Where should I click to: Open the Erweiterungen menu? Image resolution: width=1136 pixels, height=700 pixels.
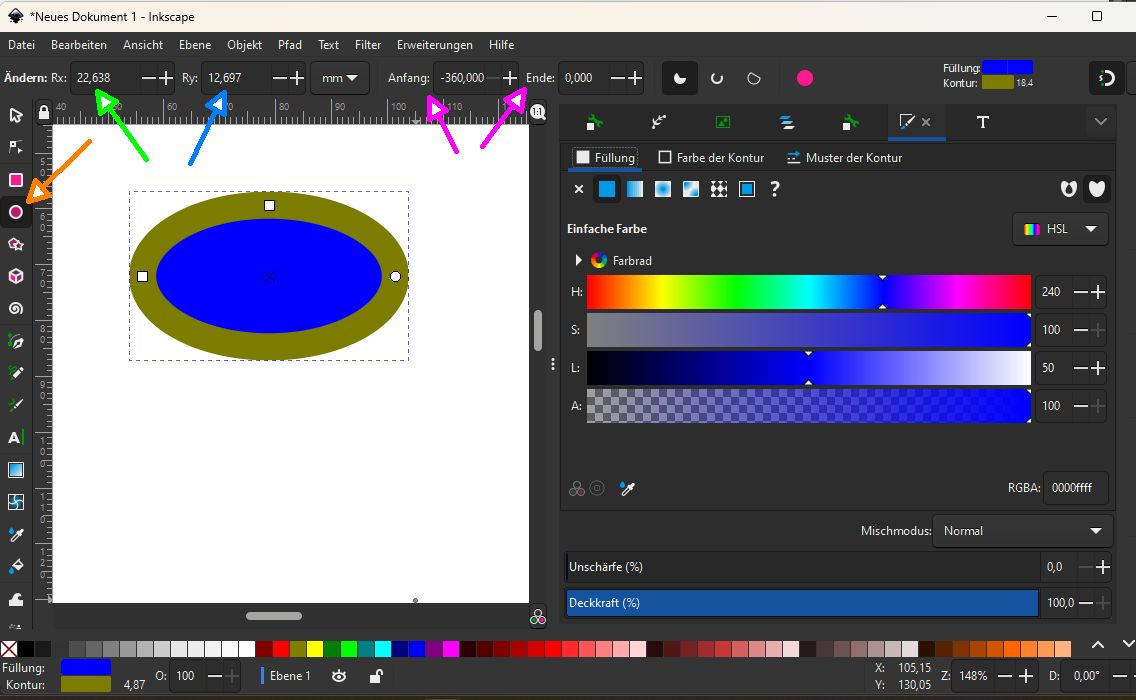[x=435, y=45]
